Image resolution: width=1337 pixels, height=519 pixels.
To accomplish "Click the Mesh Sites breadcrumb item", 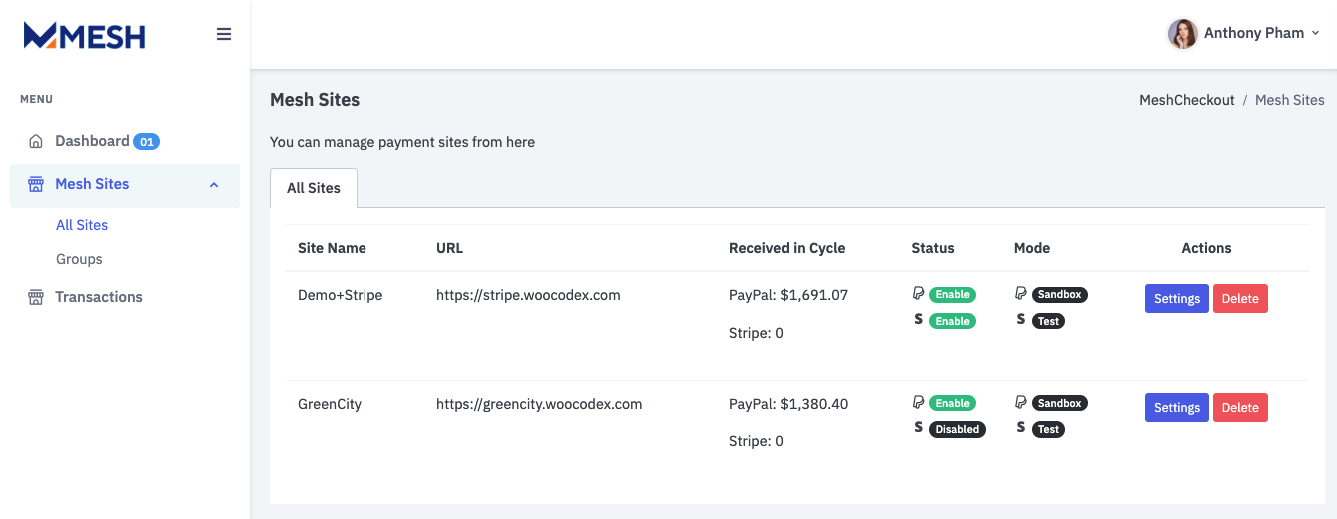I will click(x=1290, y=100).
